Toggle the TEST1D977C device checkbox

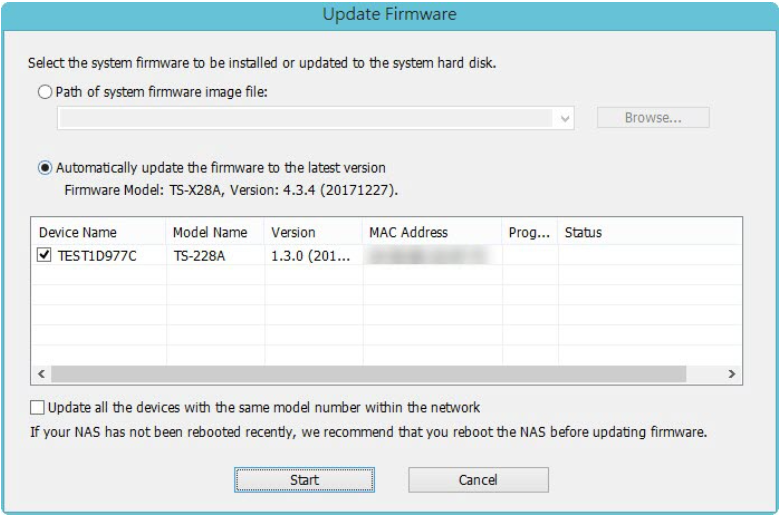[44, 255]
